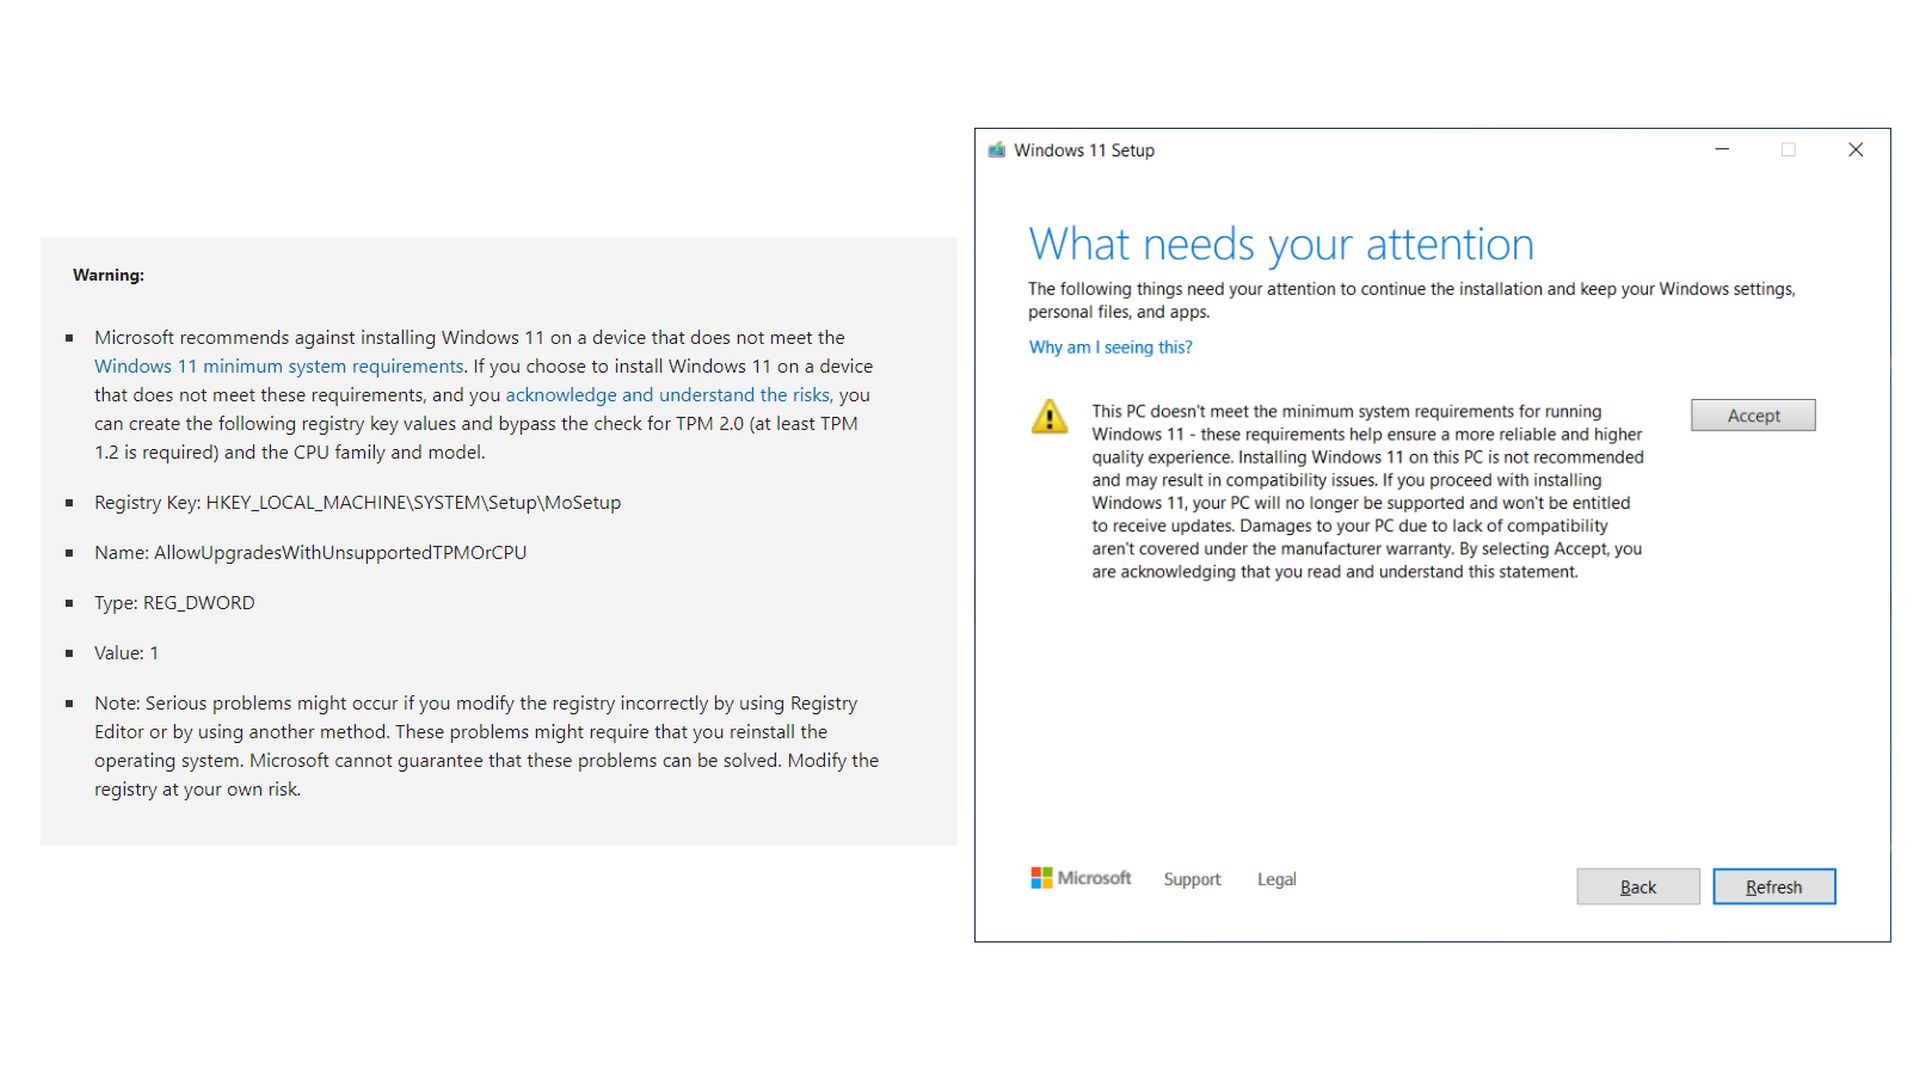Open the Legal link
Image resolution: width=1920 pixels, height=1081 pixels.
pos(1276,879)
